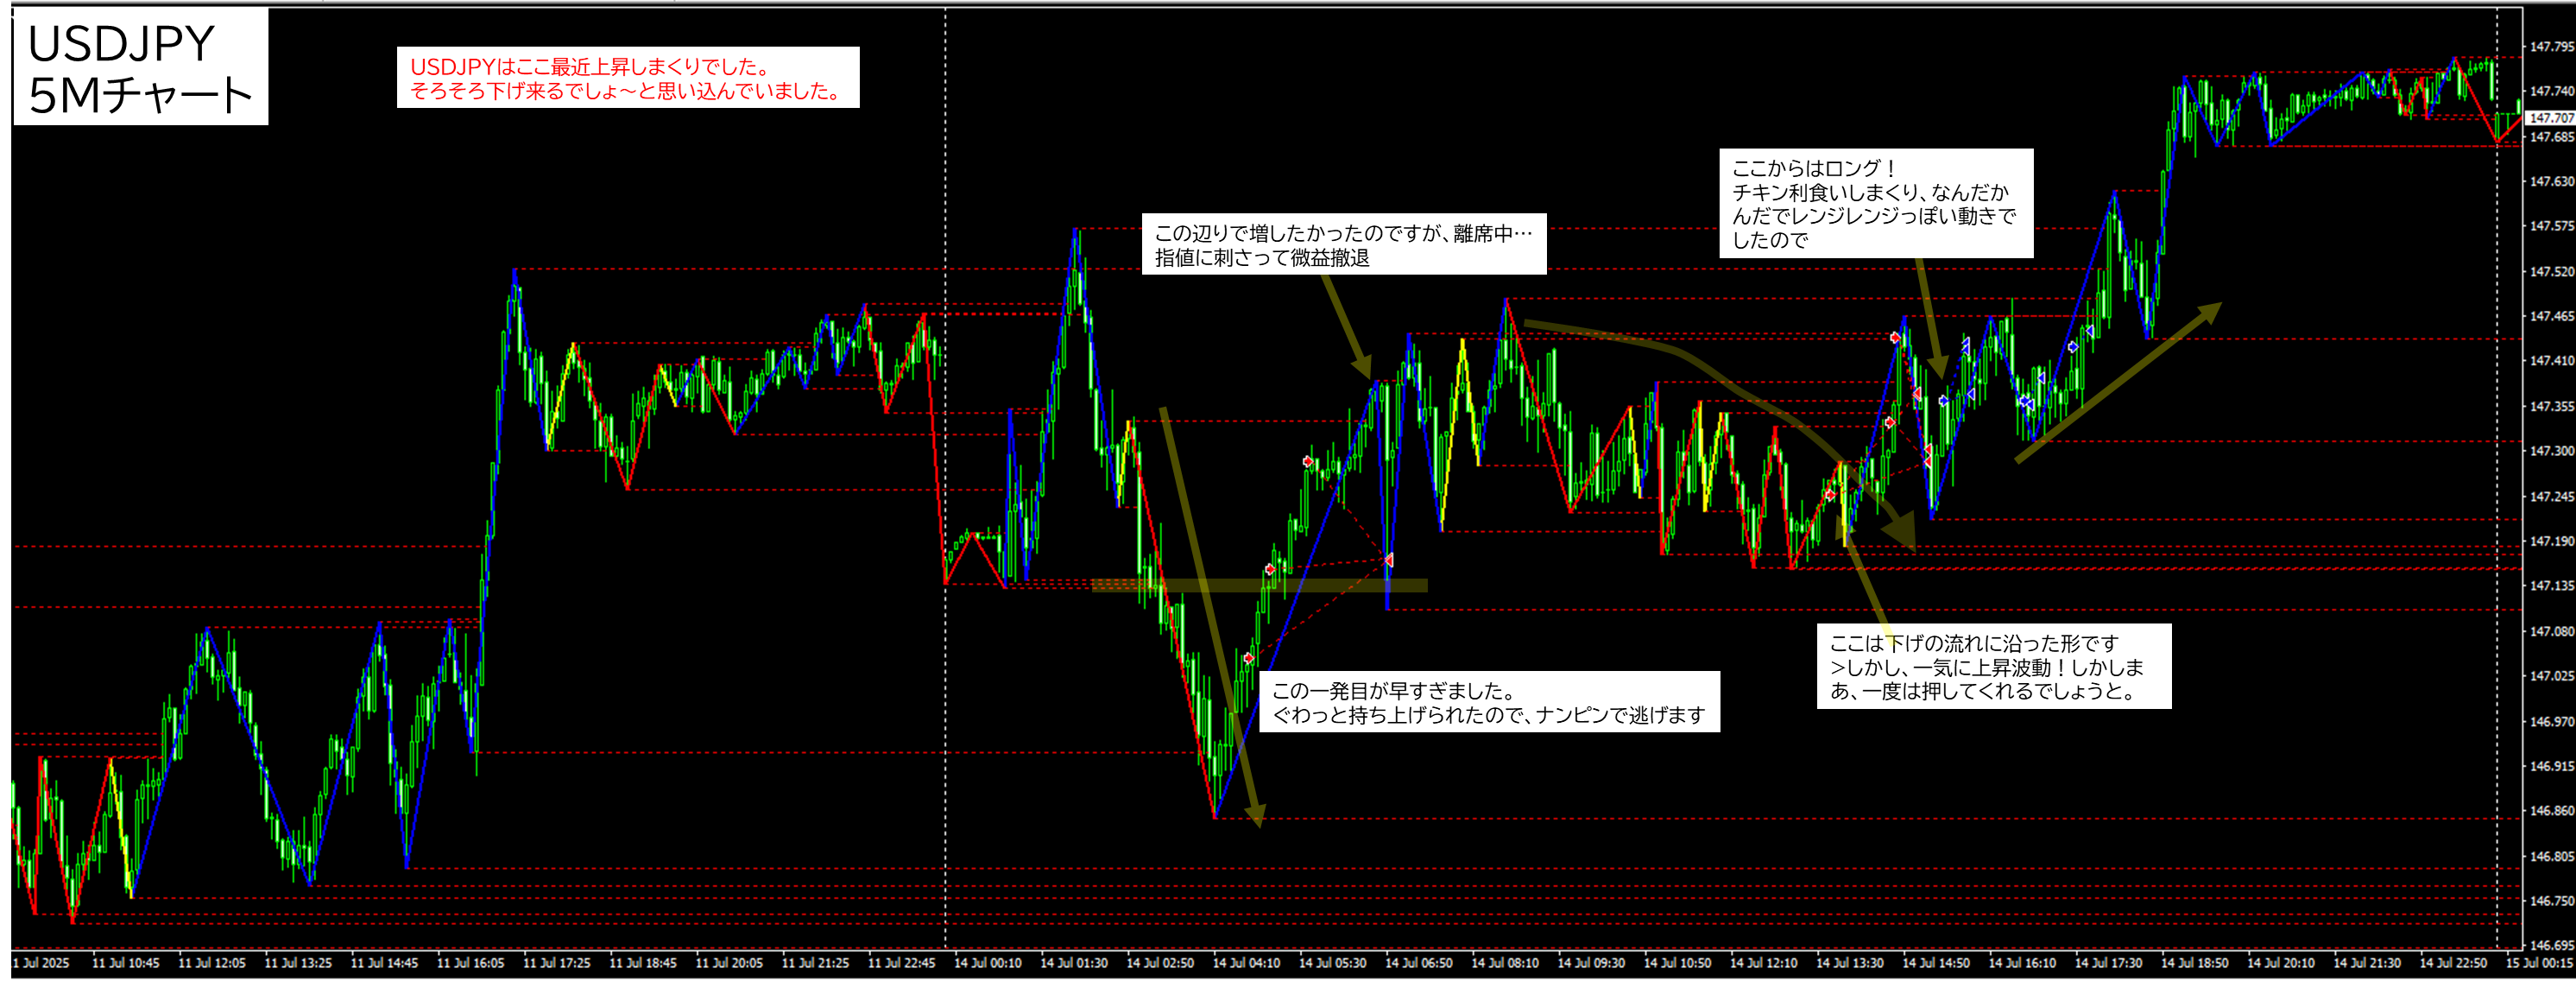Select price axis value 146.805

click(x=2551, y=856)
